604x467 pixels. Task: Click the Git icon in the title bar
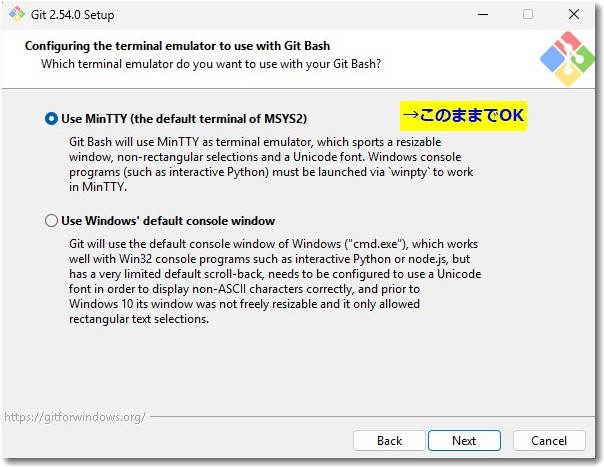click(17, 14)
